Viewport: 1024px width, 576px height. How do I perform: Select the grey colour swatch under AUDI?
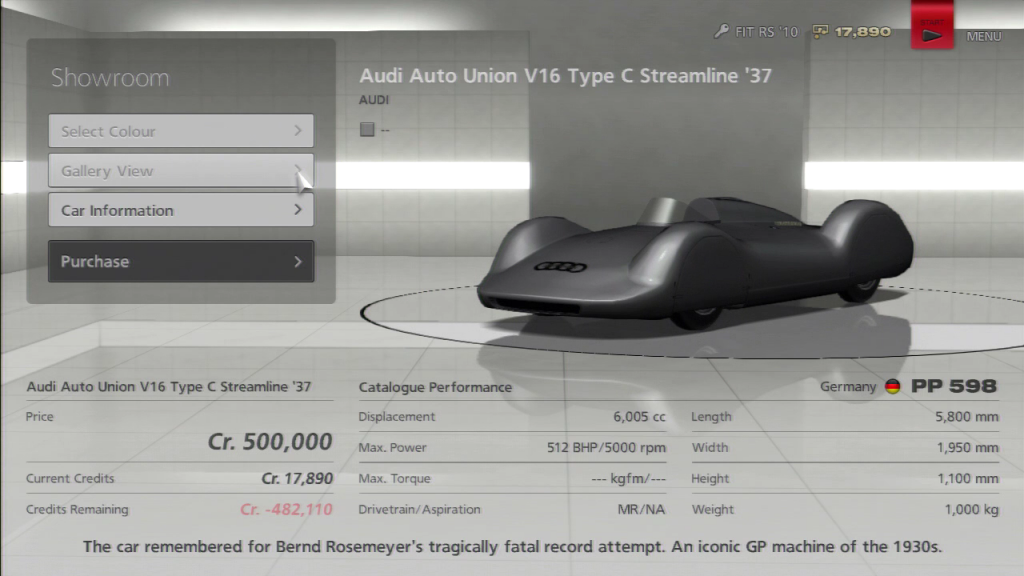(367, 129)
